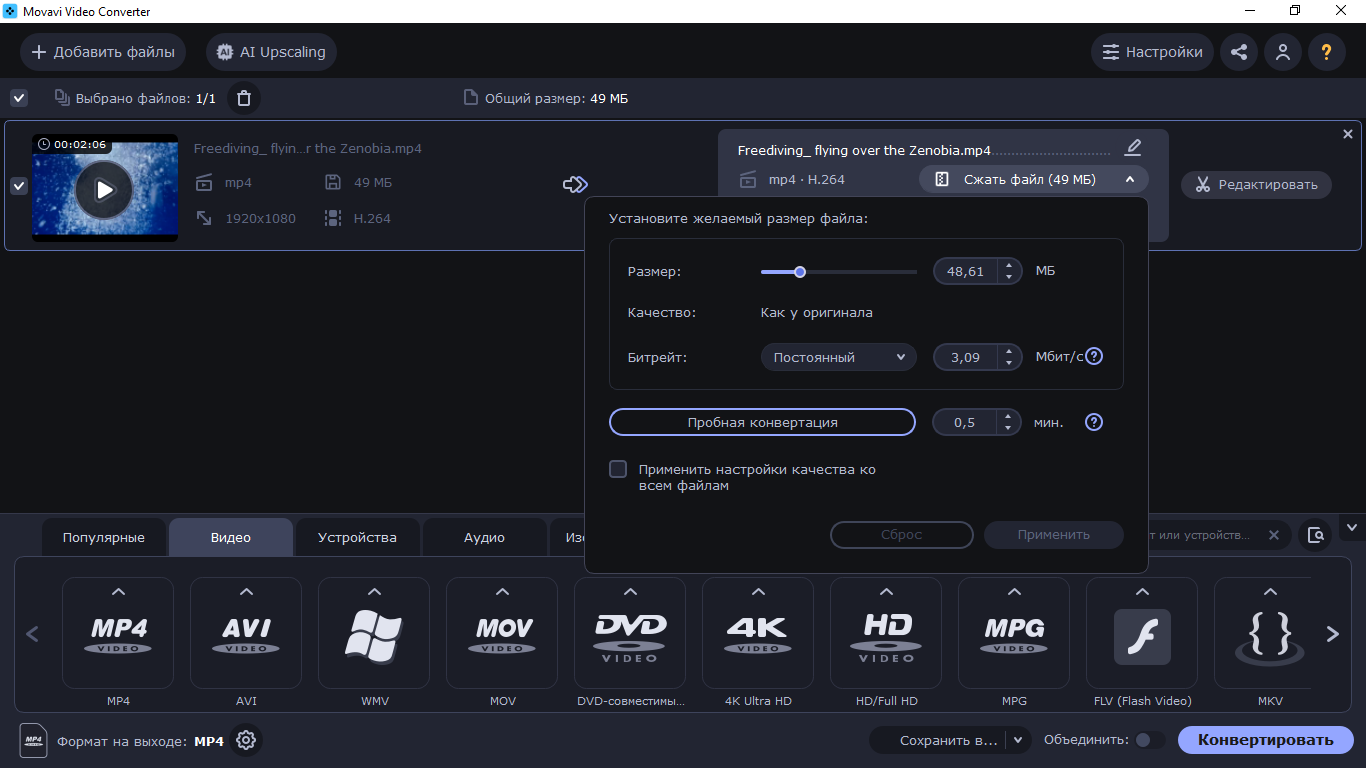The height and width of the screenshot is (768, 1366).
Task: Select the FLV Flash Video format icon
Action: point(1142,633)
